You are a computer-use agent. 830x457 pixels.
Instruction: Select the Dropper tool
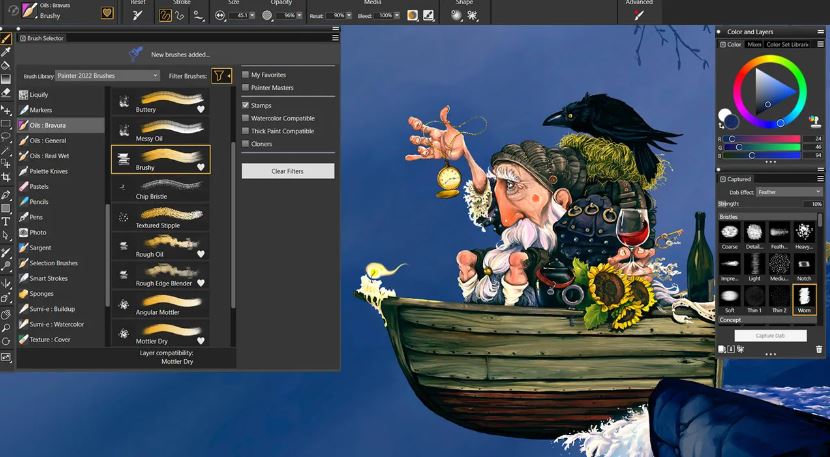6,52
